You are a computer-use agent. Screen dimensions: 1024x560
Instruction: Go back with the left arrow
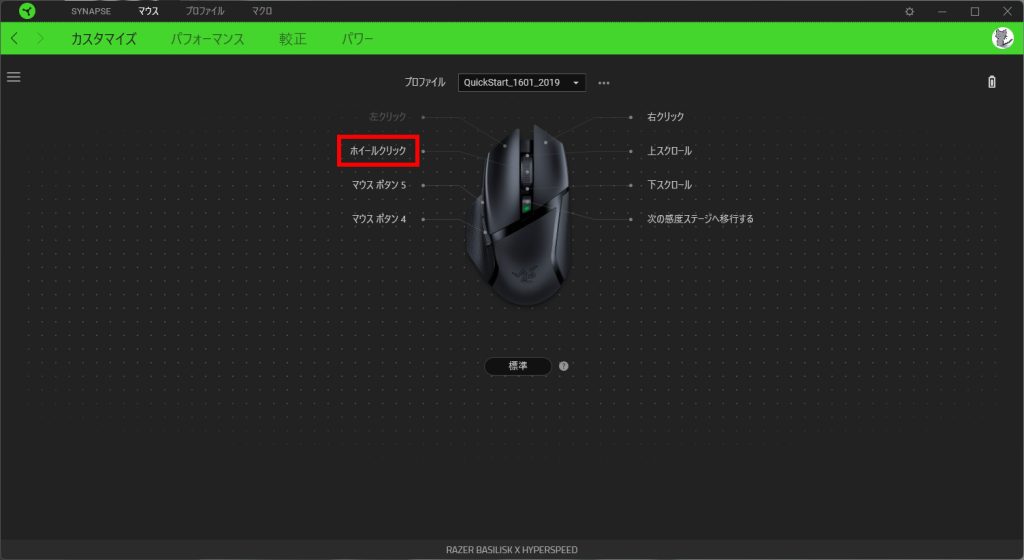pyautogui.click(x=14, y=39)
